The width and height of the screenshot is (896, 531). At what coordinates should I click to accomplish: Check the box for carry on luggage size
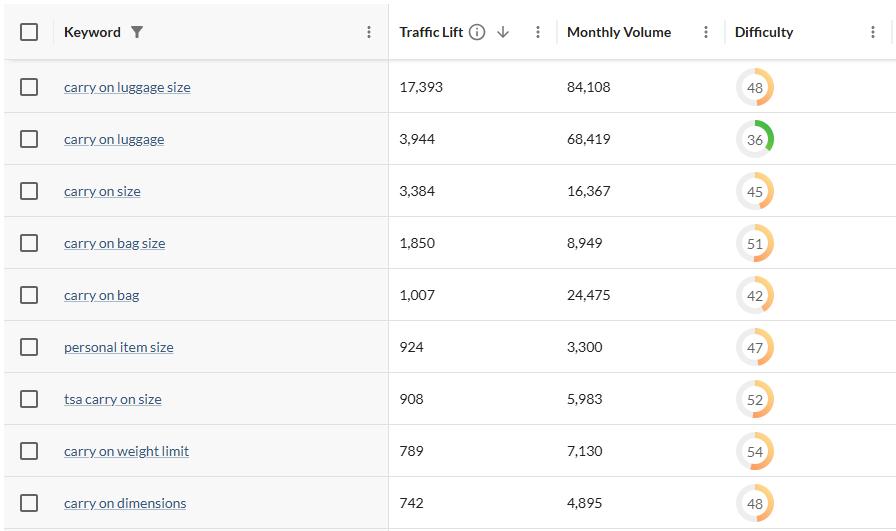point(29,87)
